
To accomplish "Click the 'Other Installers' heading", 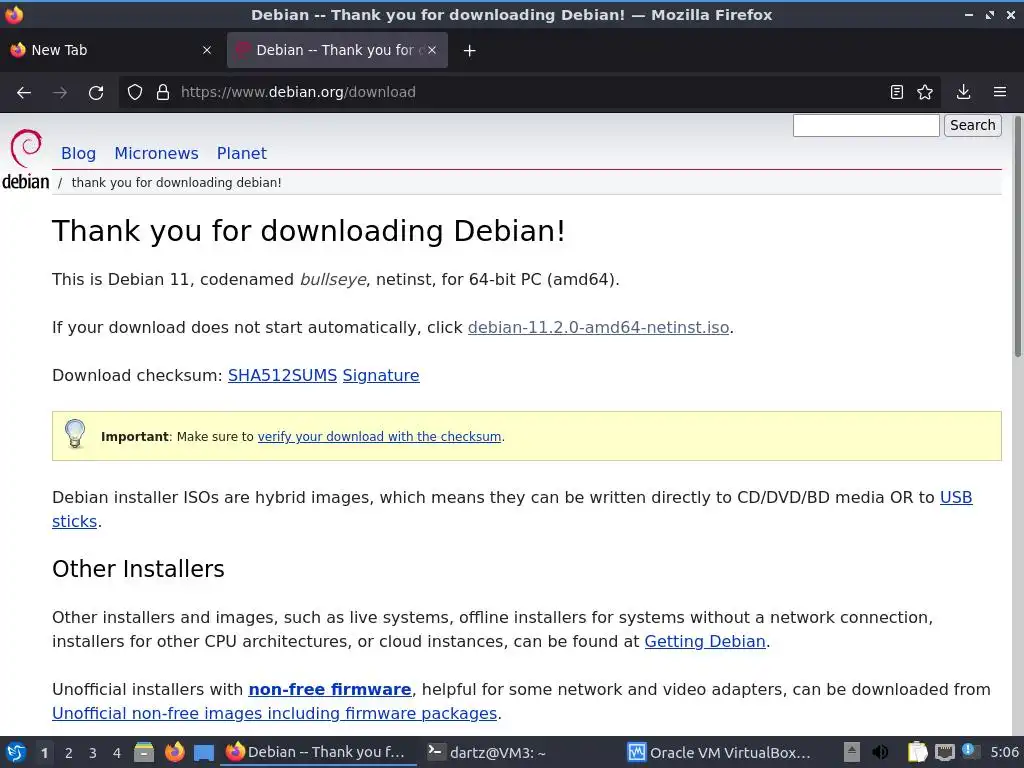I will [x=138, y=569].
